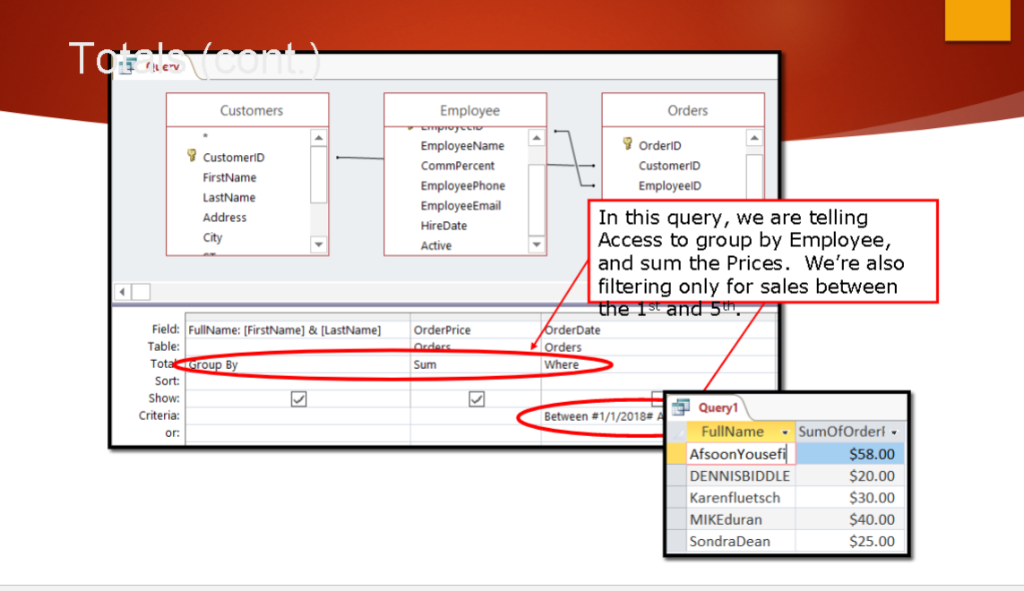Click the Query1 tab datasheet icon
The width and height of the screenshot is (1024, 591).
tap(681, 407)
